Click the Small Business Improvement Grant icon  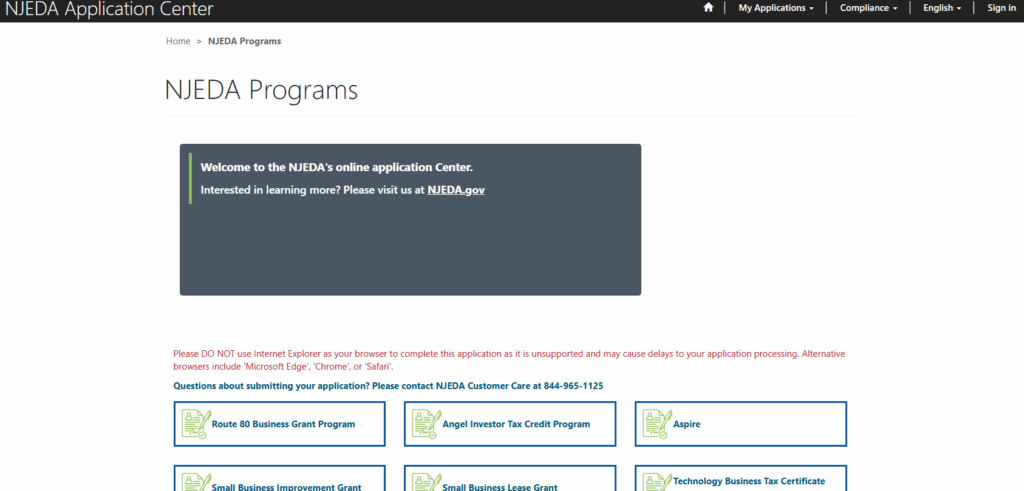195,483
